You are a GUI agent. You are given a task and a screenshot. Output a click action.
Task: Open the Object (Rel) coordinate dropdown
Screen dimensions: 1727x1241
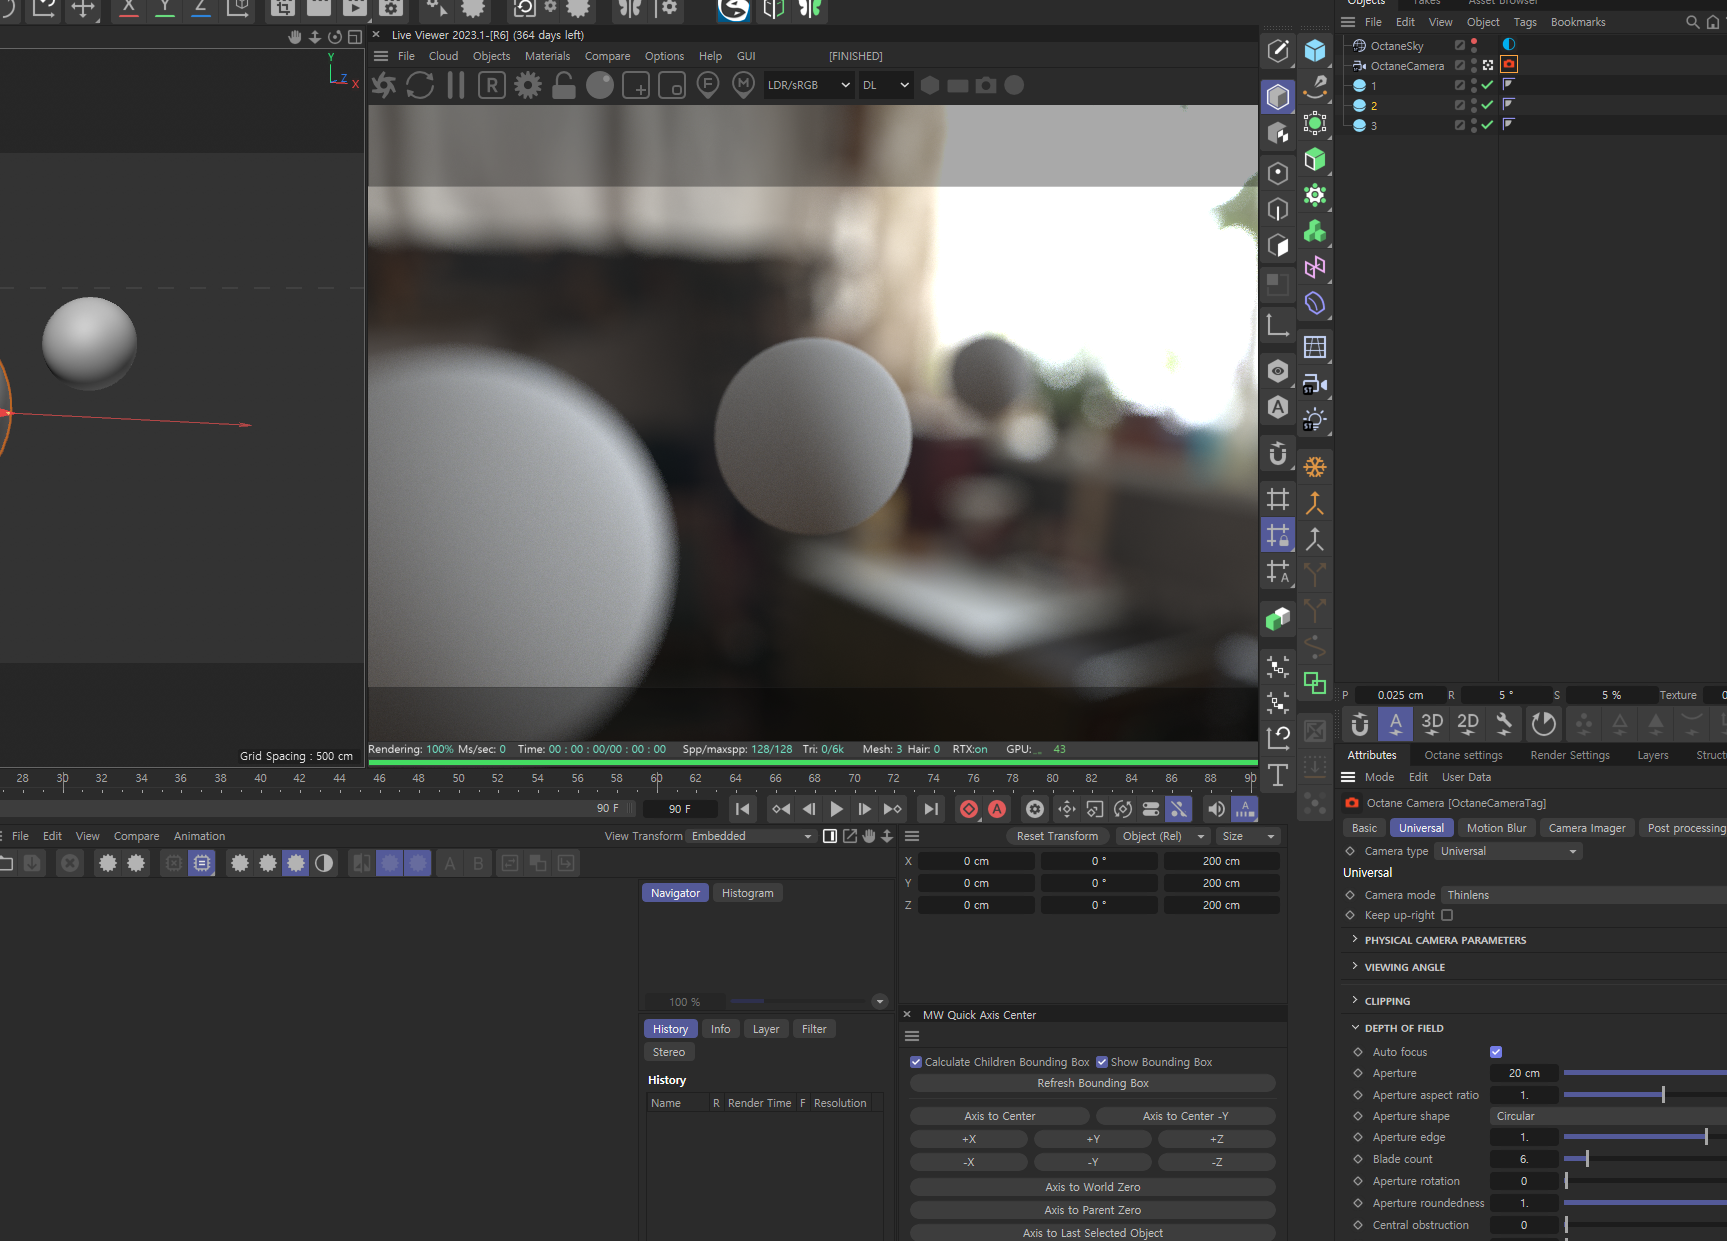pyautogui.click(x=1162, y=836)
